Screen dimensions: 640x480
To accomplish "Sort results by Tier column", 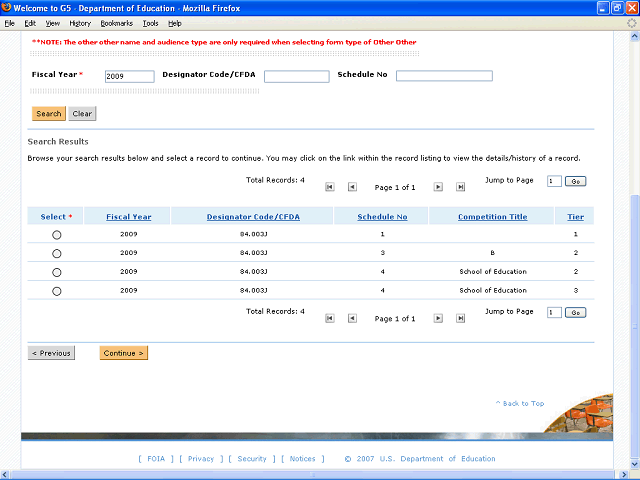I will pos(576,217).
